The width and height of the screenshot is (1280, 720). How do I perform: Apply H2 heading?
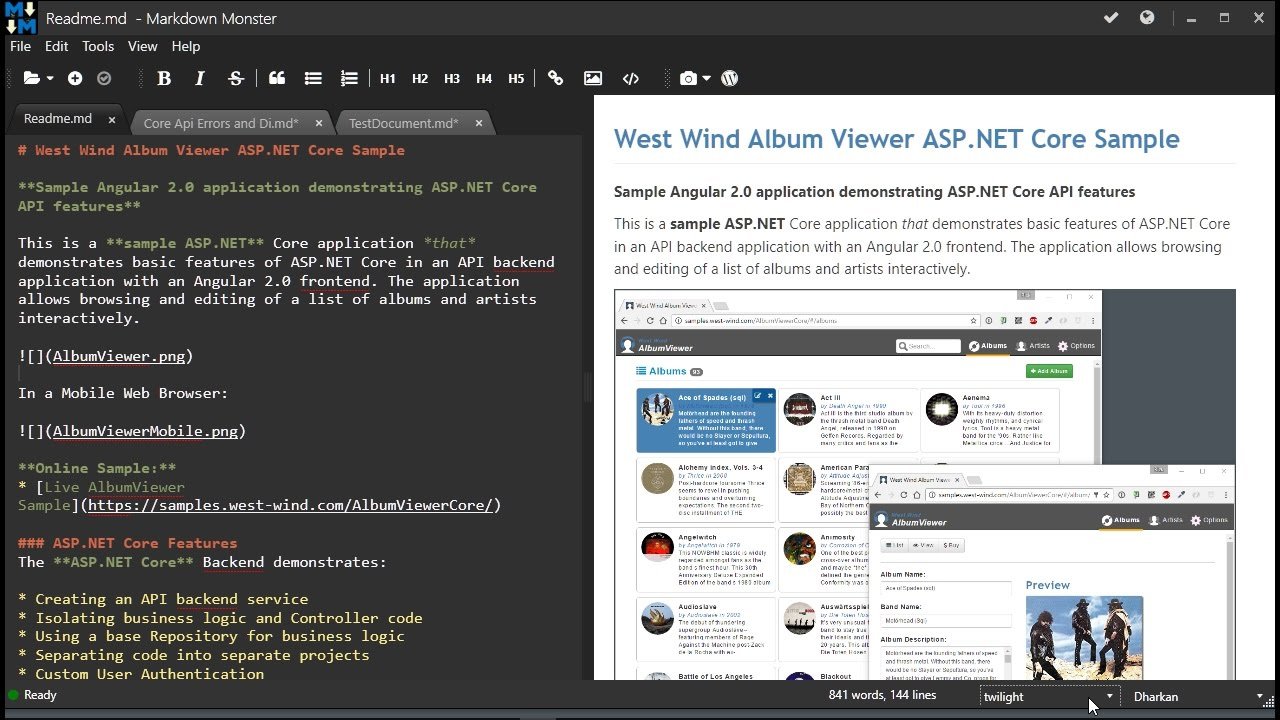(420, 78)
